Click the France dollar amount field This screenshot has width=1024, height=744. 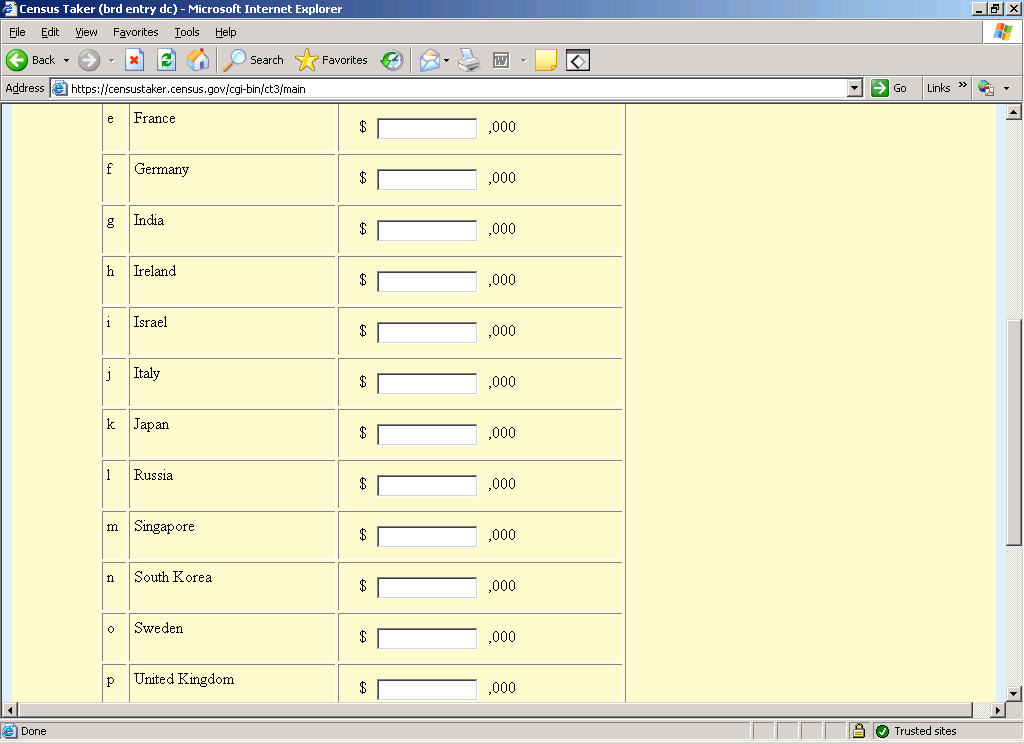(x=427, y=128)
